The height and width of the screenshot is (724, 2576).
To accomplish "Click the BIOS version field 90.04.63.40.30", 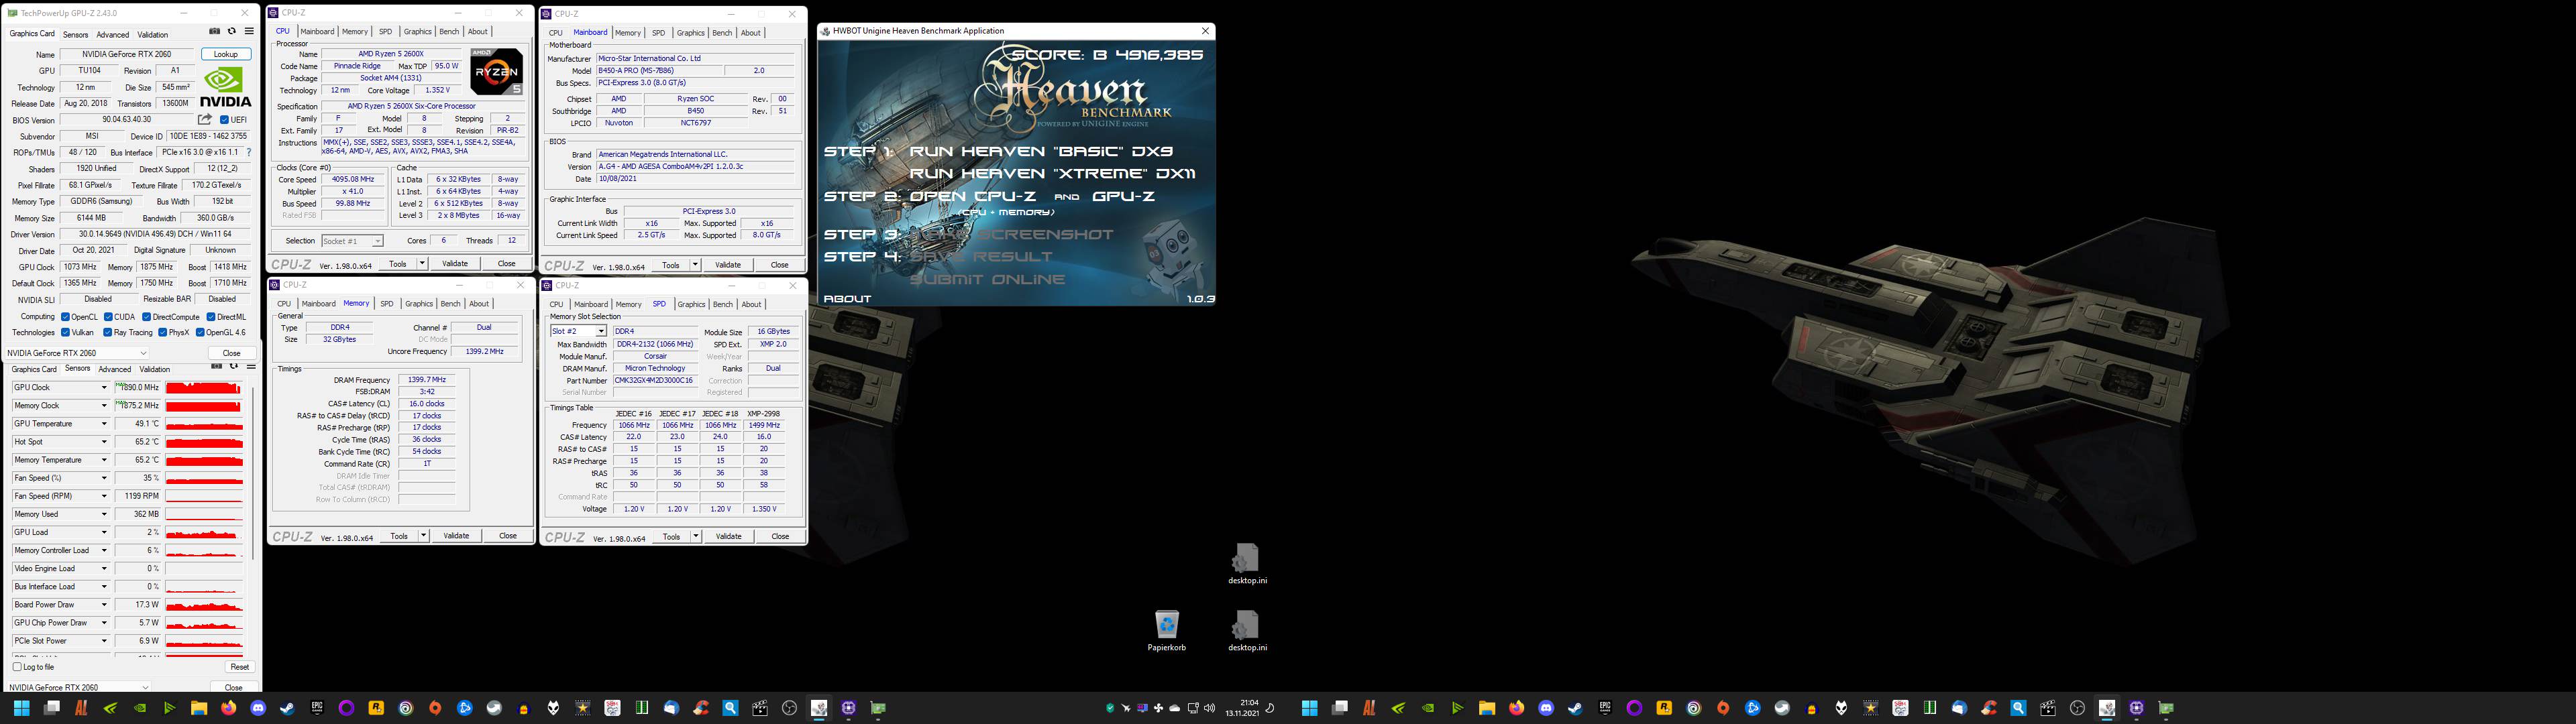I will [127, 120].
